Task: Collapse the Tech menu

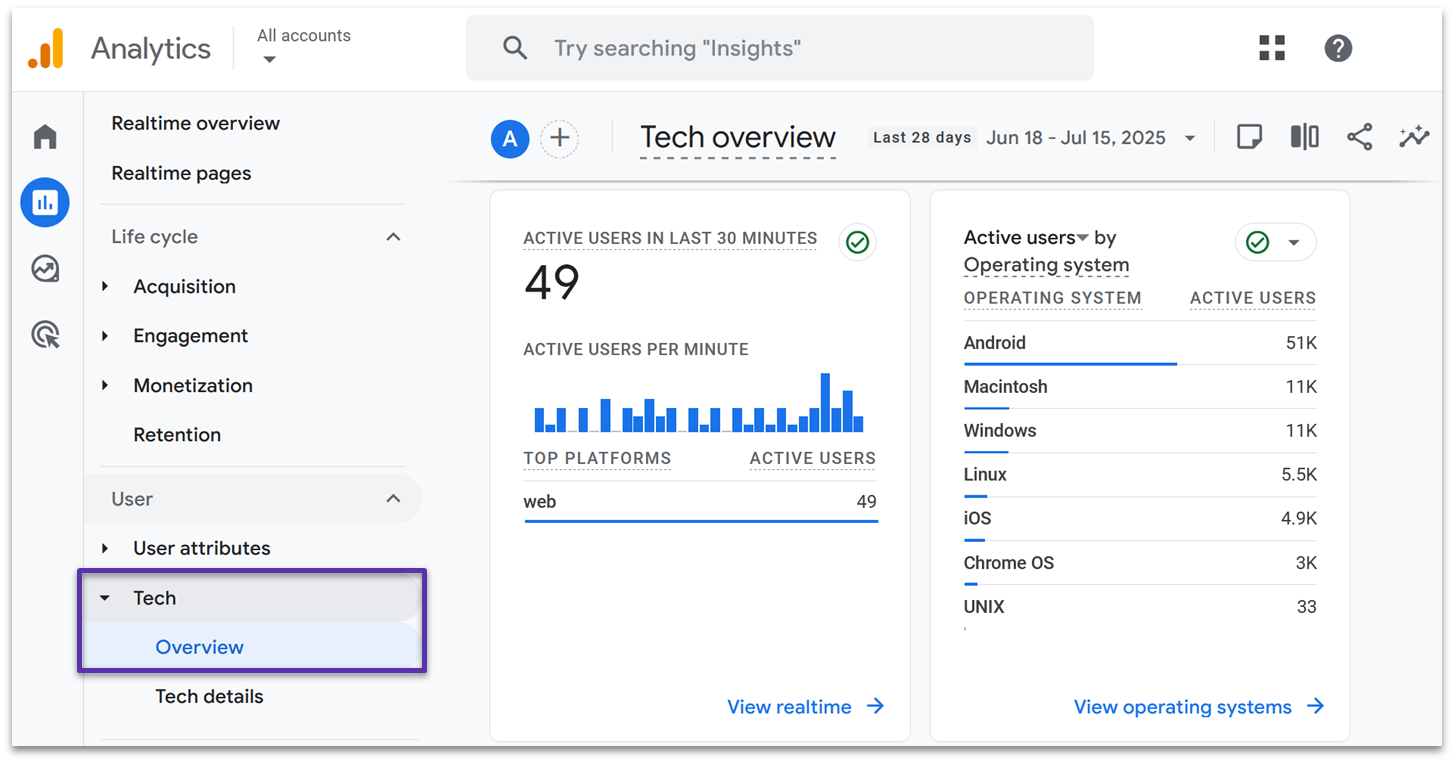Action: [105, 598]
